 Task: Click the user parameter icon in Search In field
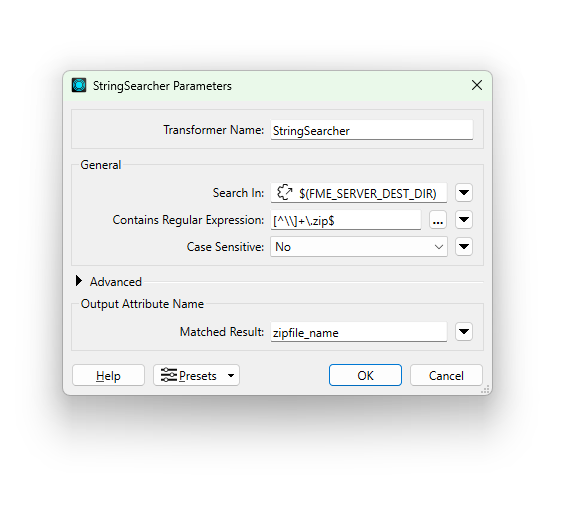[x=284, y=193]
